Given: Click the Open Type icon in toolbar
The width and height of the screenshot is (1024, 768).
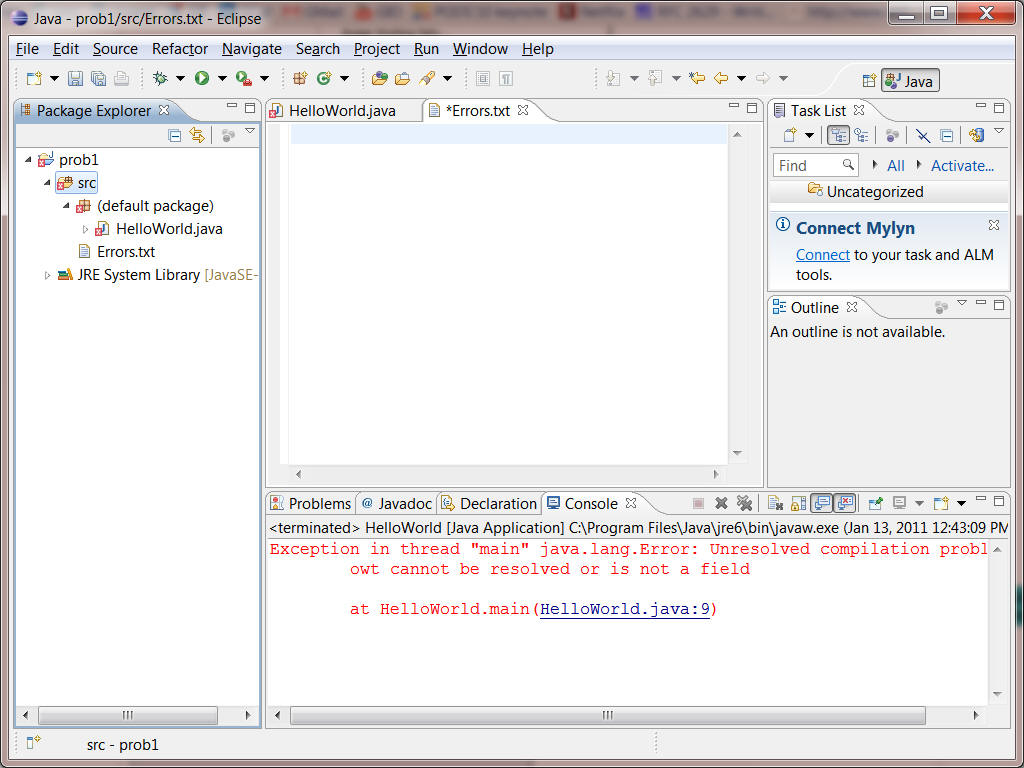Looking at the screenshot, I should coord(379,78).
